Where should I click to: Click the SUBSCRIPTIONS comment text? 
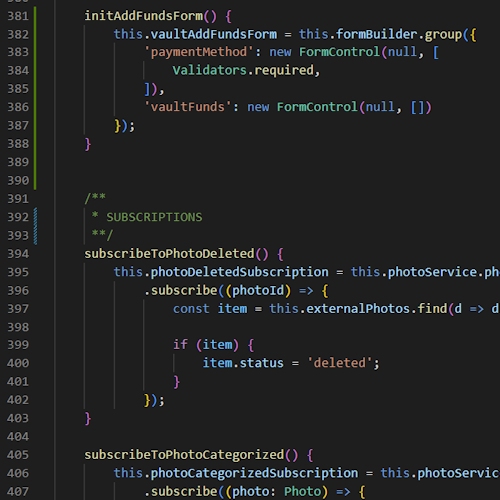click(154, 217)
